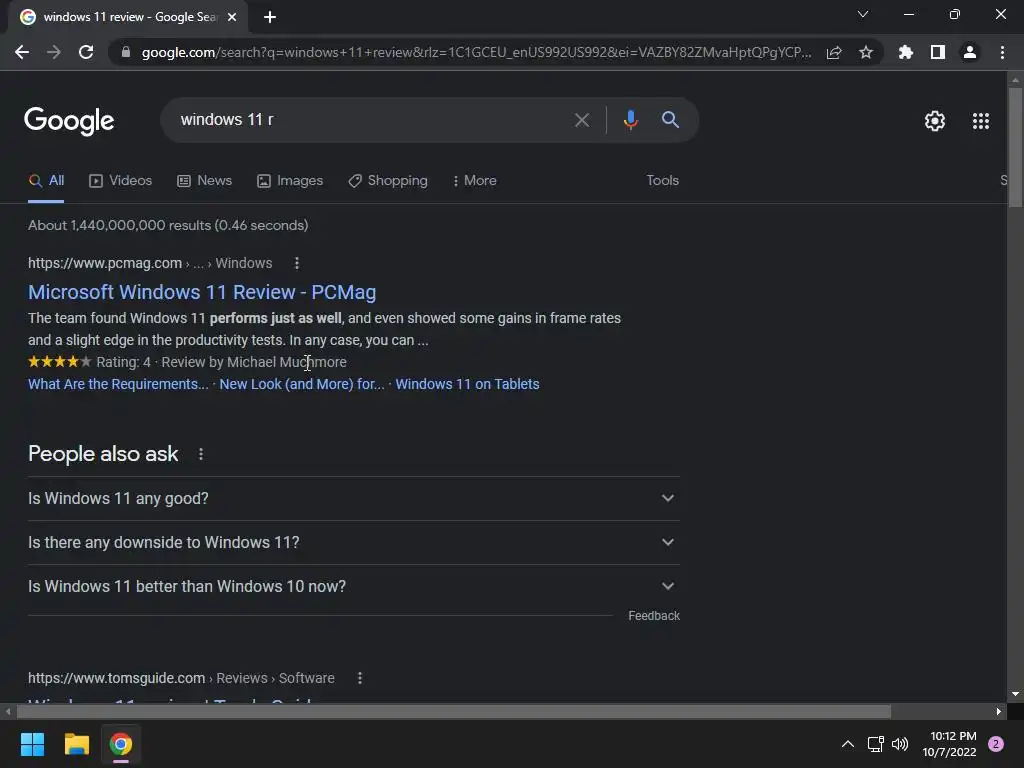Open New Look (and More) sitelink
The height and width of the screenshot is (768, 1024).
302,384
